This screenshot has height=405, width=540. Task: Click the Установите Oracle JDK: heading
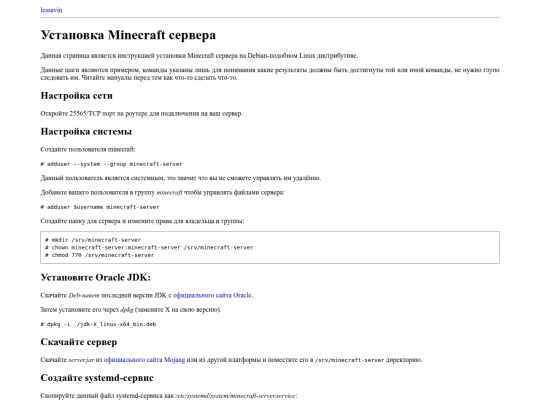coord(95,277)
